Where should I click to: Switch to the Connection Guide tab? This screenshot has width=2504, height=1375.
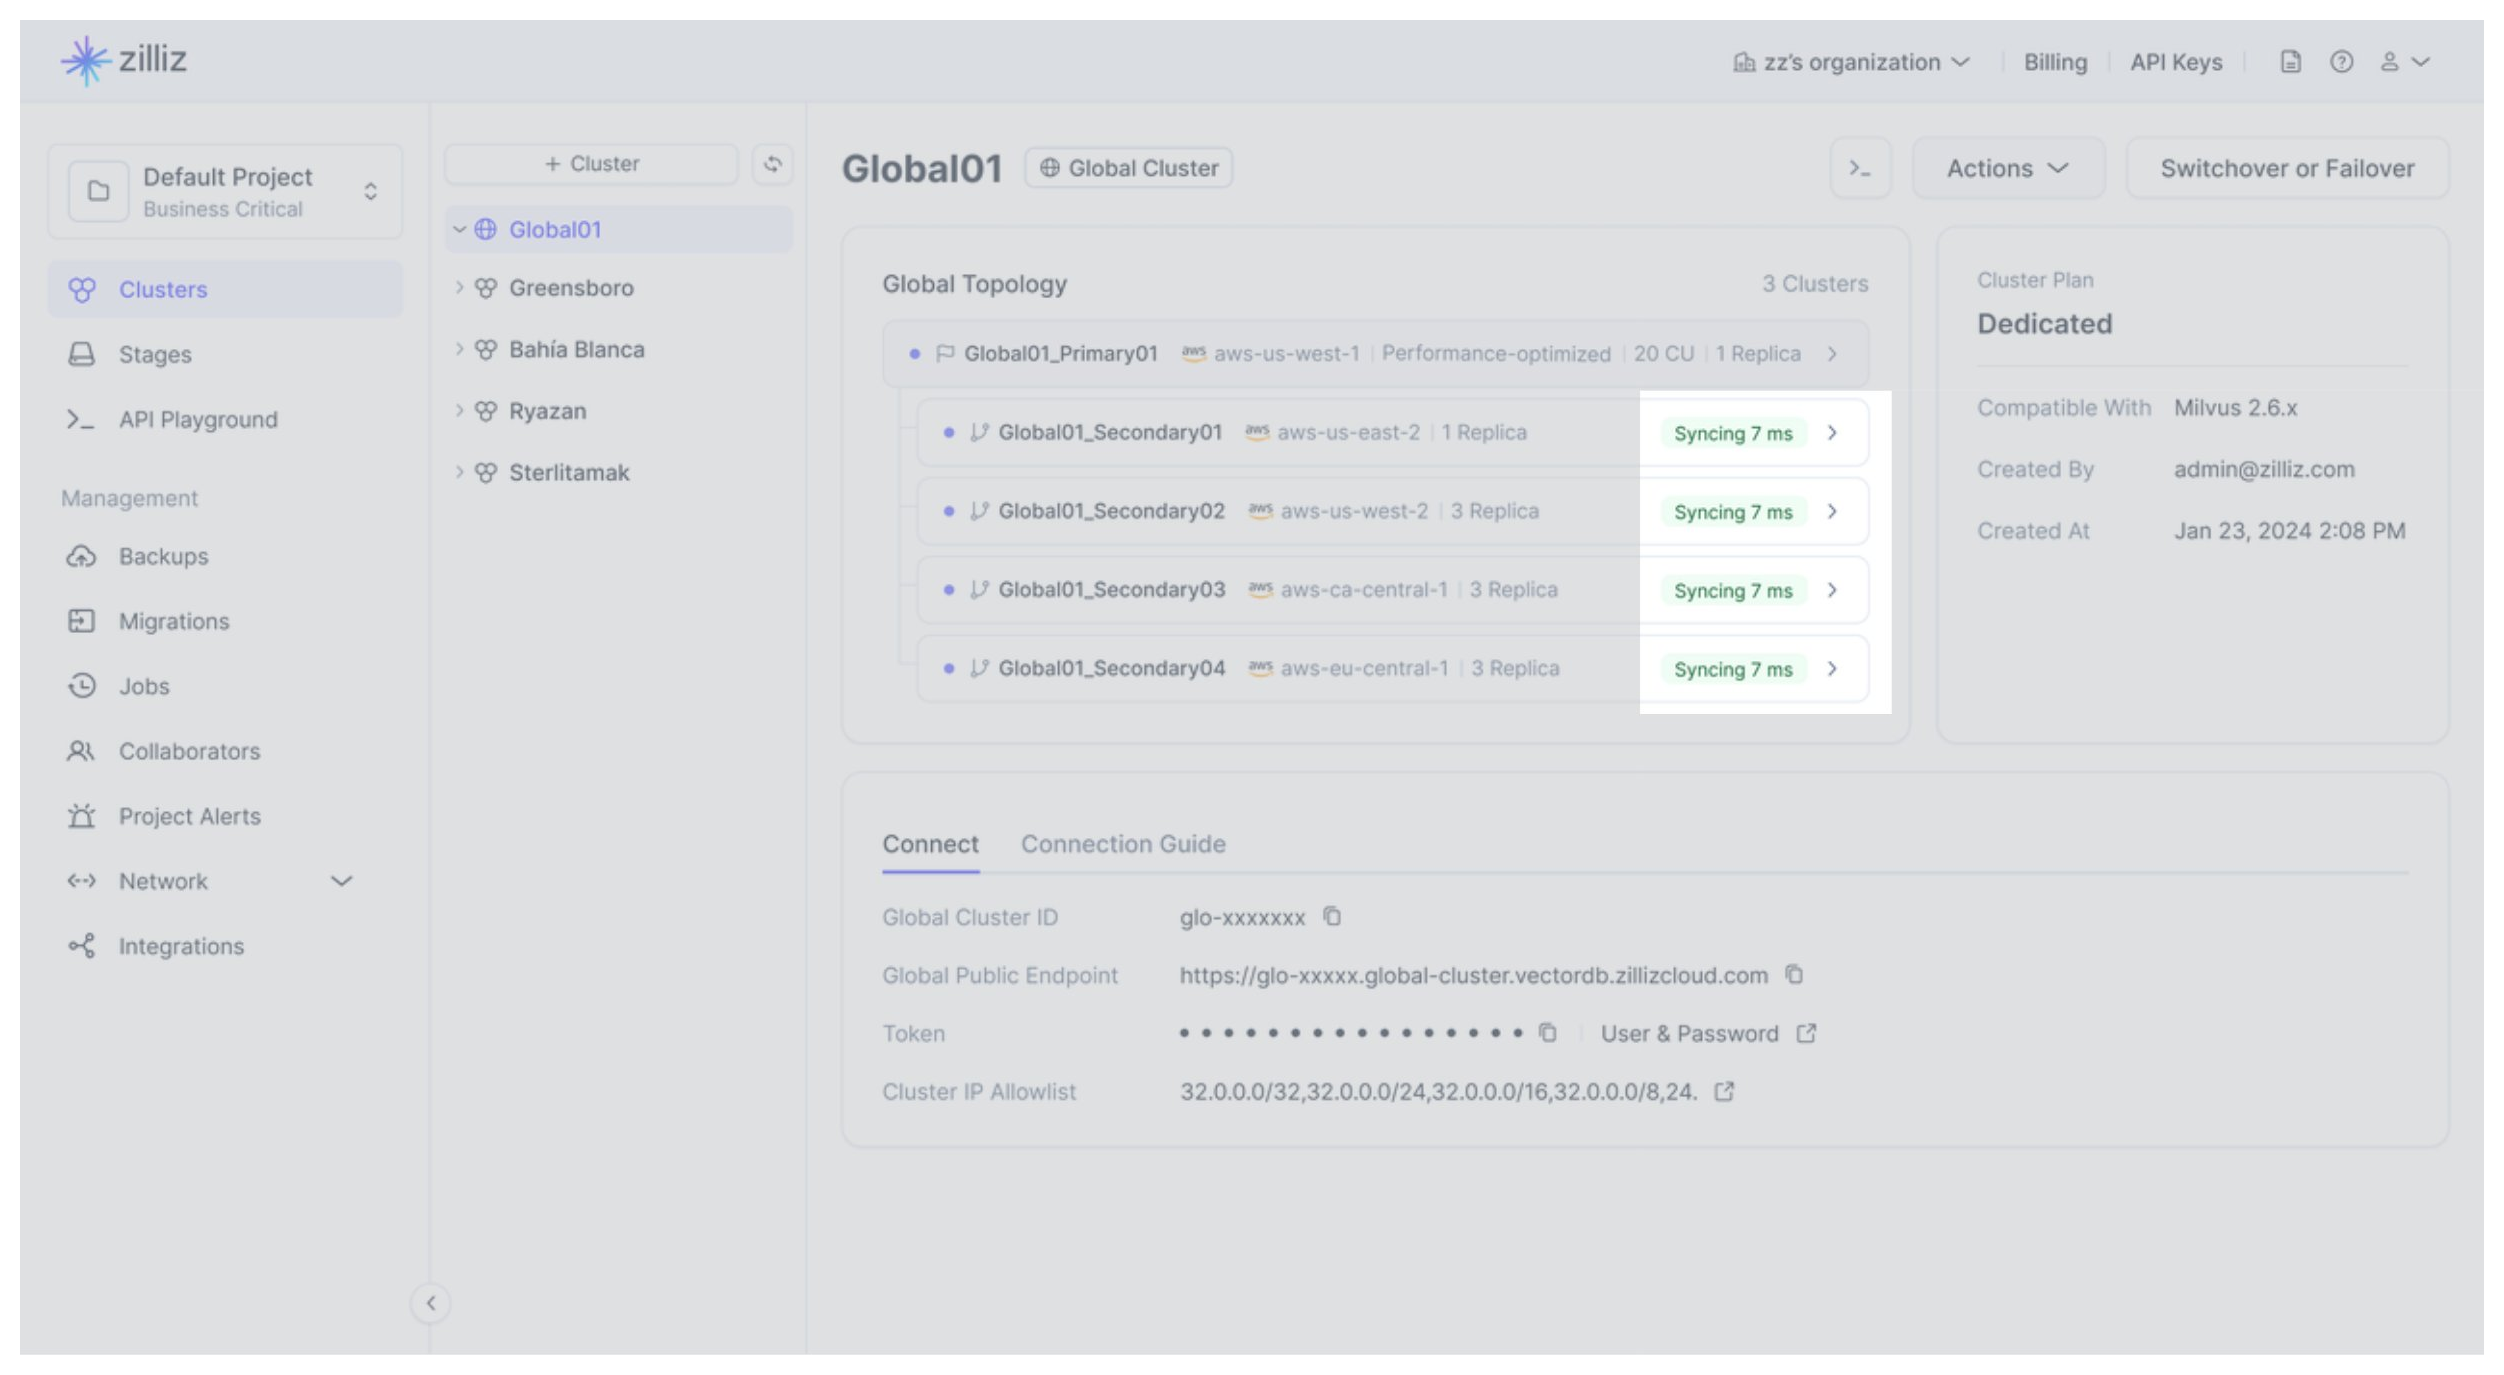(1123, 844)
